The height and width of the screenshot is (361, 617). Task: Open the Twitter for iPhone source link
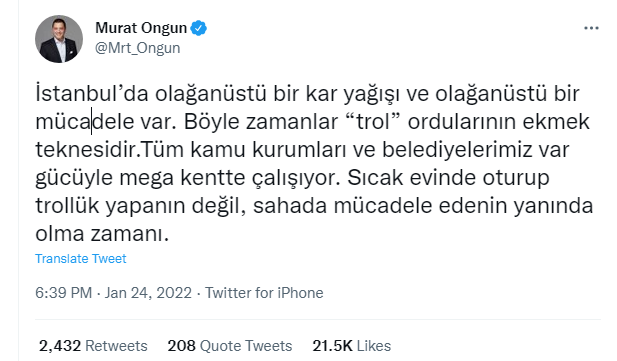click(264, 293)
